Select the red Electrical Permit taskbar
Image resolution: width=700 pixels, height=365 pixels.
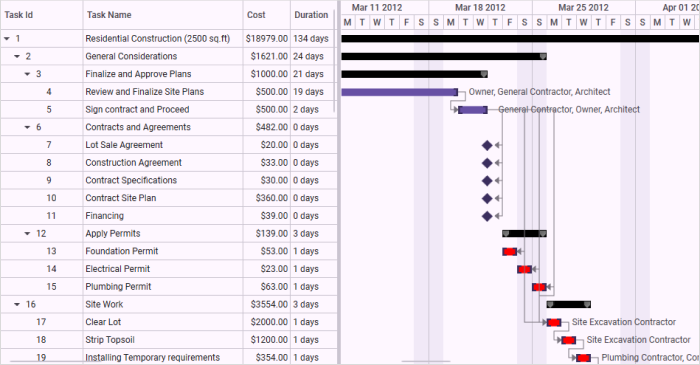pos(525,269)
